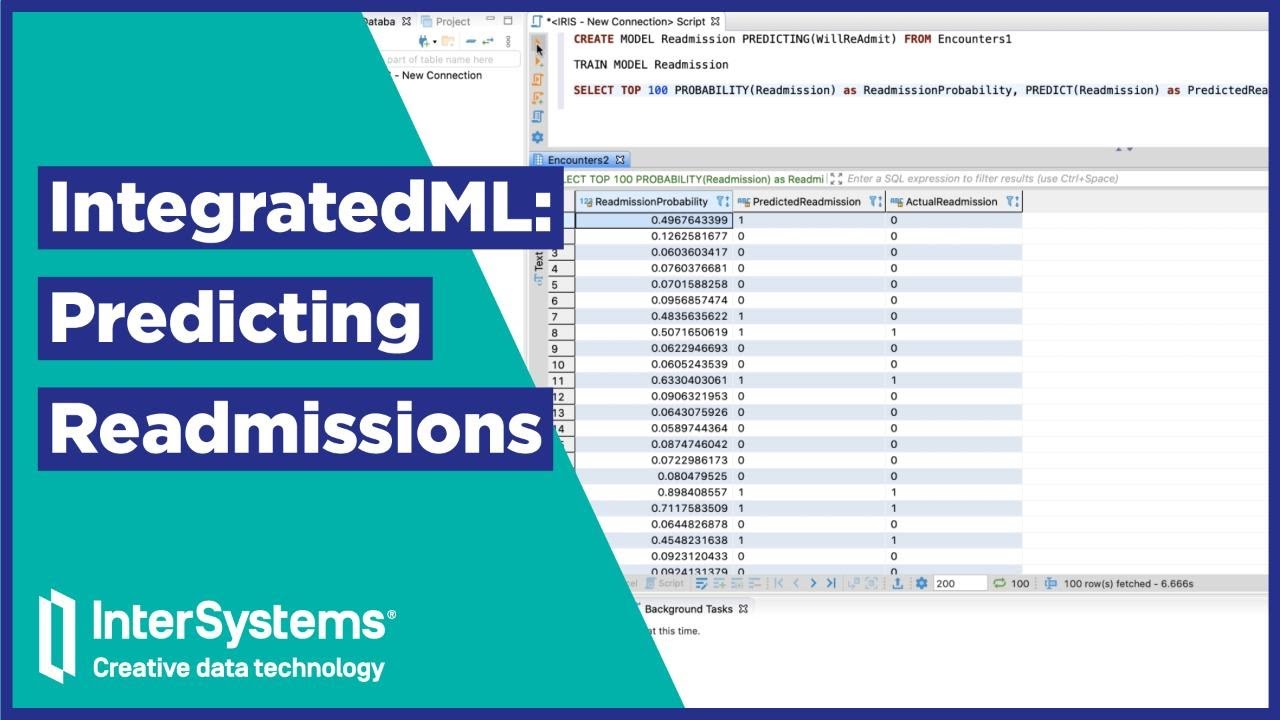Select the Database navigator tab

tap(379, 21)
